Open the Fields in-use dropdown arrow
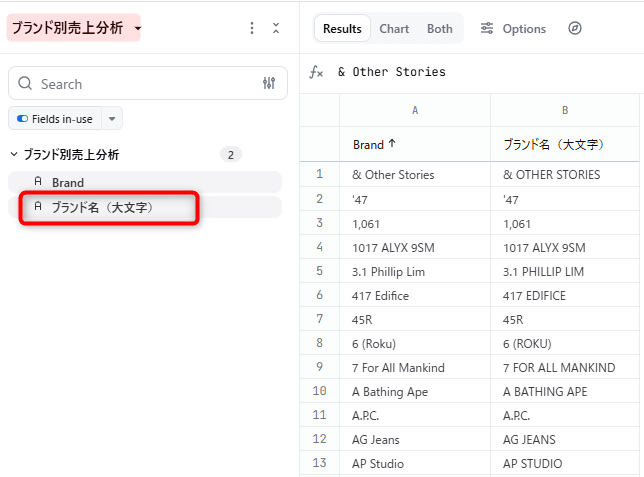Screen dimensions: 644x477 click(x=112, y=119)
